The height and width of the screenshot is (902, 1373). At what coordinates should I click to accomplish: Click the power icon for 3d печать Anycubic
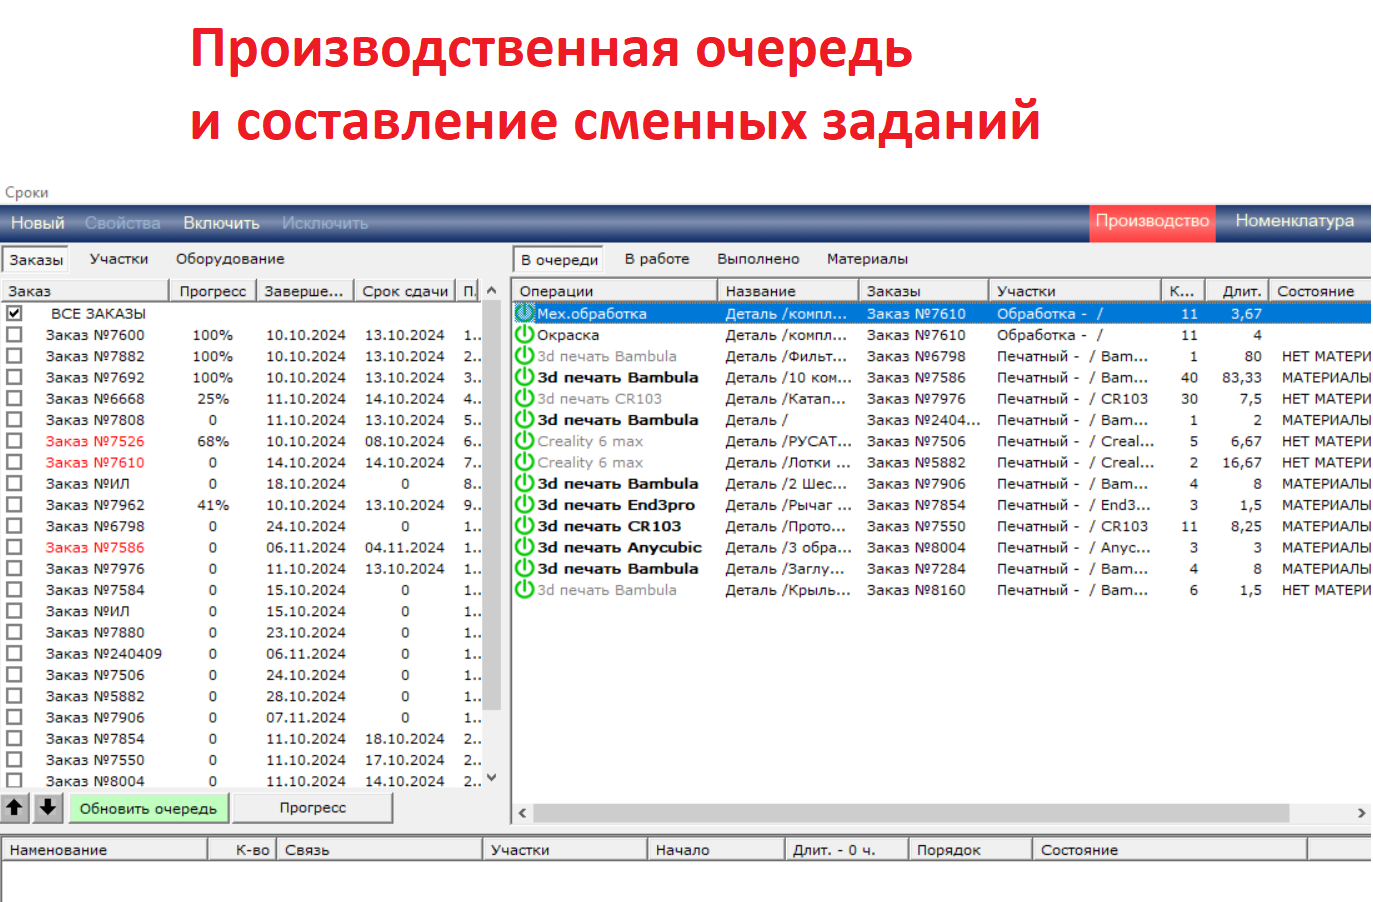[524, 546]
